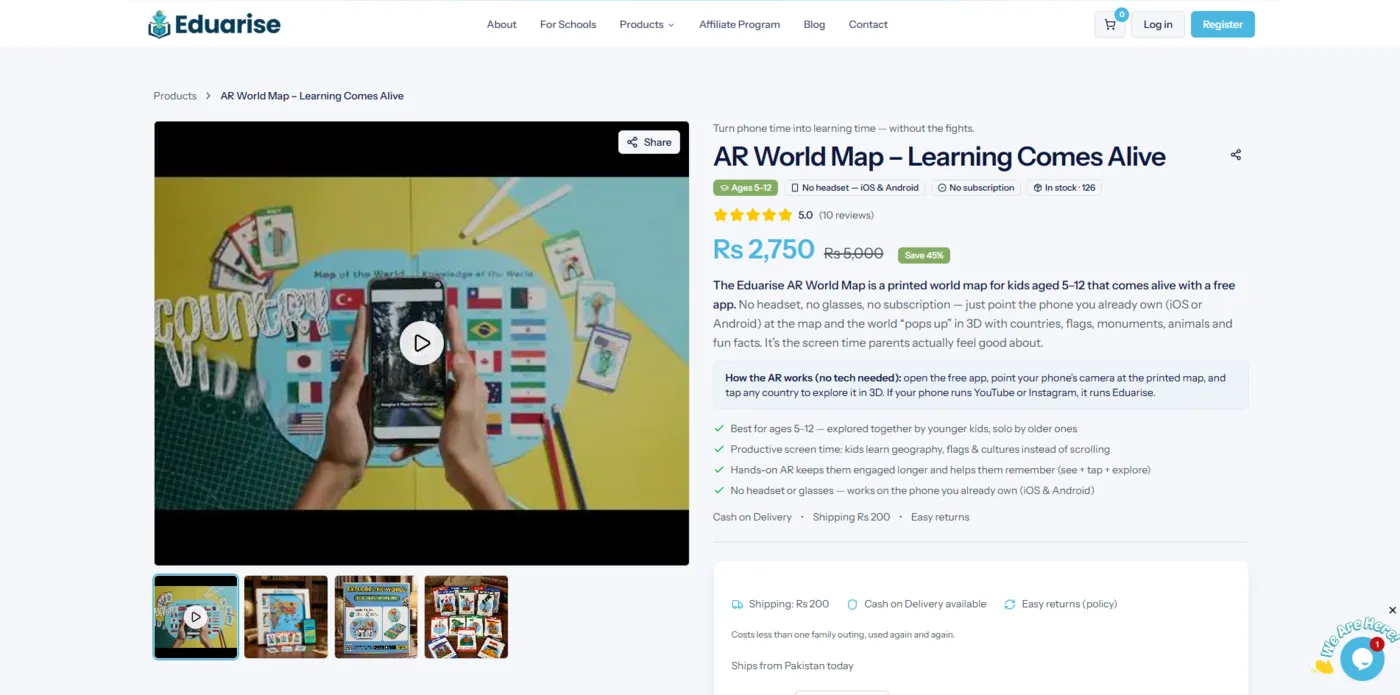Click No headset iOS & Android badge
This screenshot has width=1400, height=695.
click(854, 188)
